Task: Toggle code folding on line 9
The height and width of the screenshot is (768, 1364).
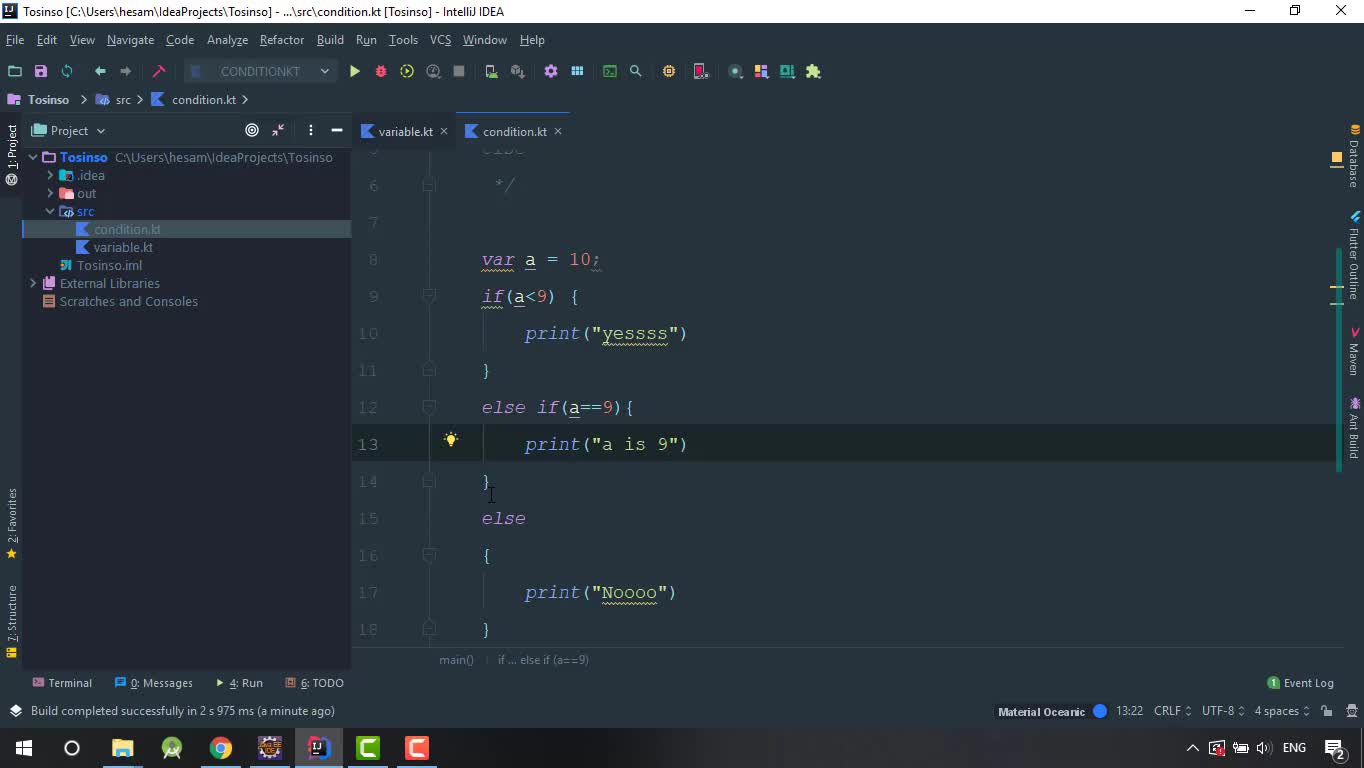Action: tap(429, 296)
